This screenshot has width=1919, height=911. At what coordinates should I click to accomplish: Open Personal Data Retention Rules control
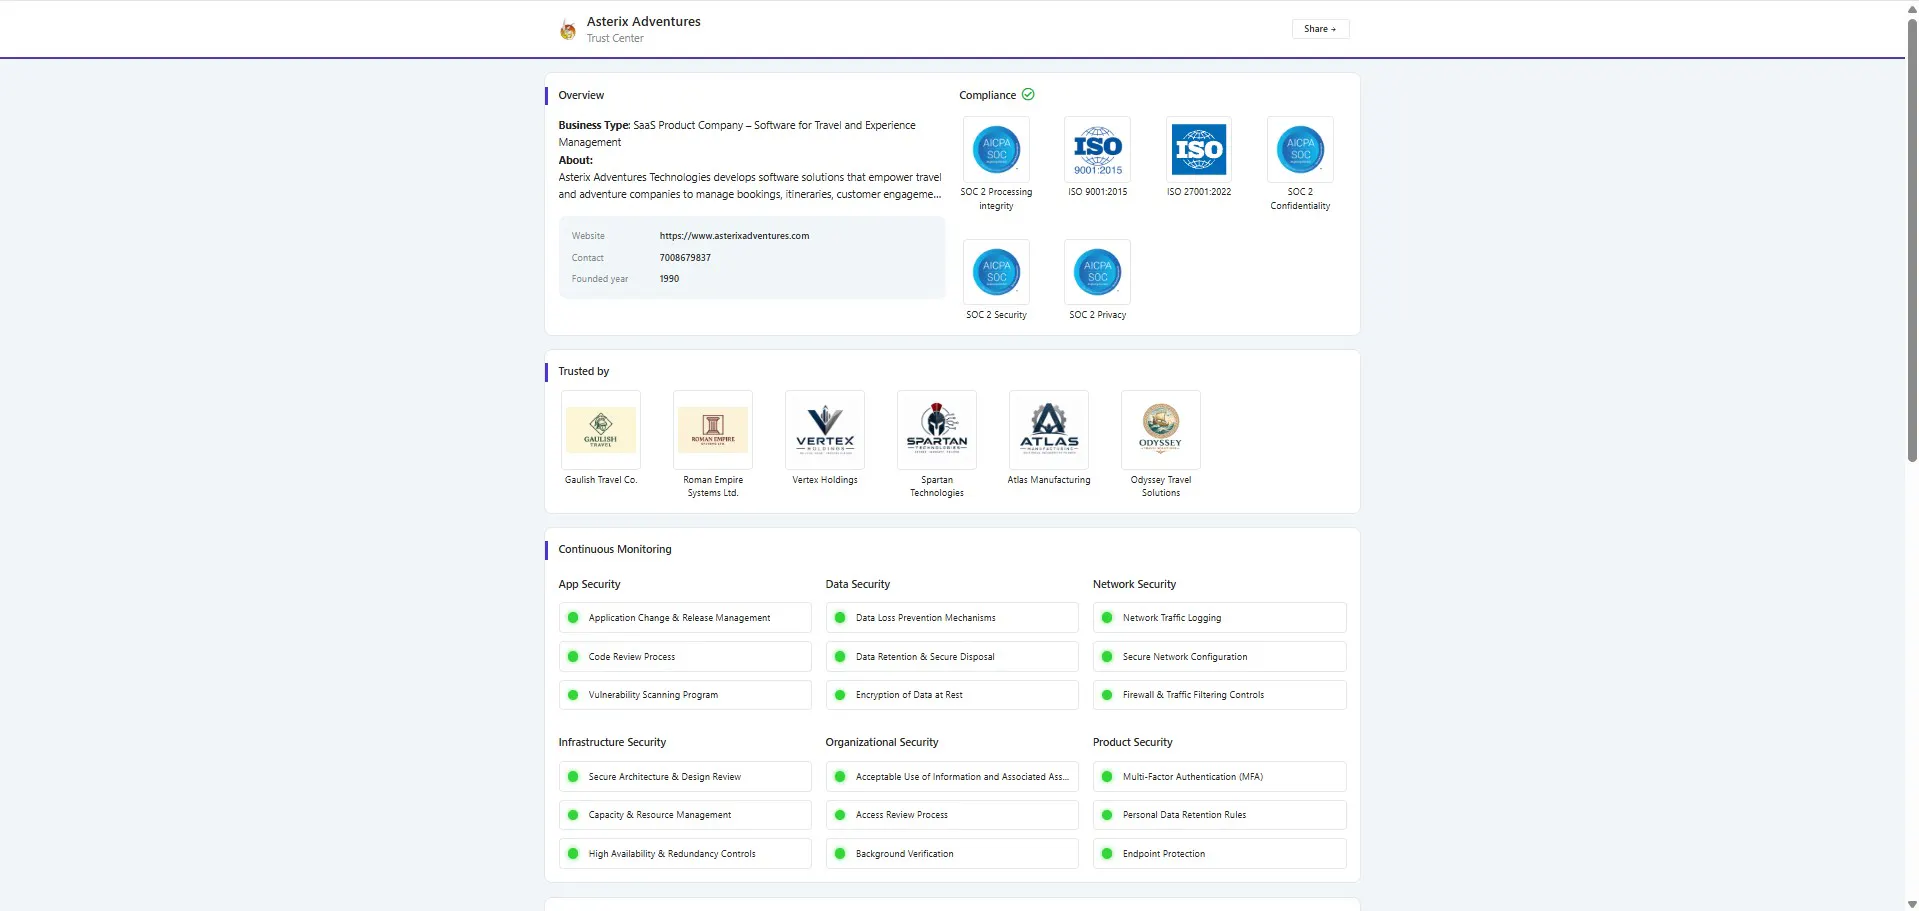[1219, 815]
